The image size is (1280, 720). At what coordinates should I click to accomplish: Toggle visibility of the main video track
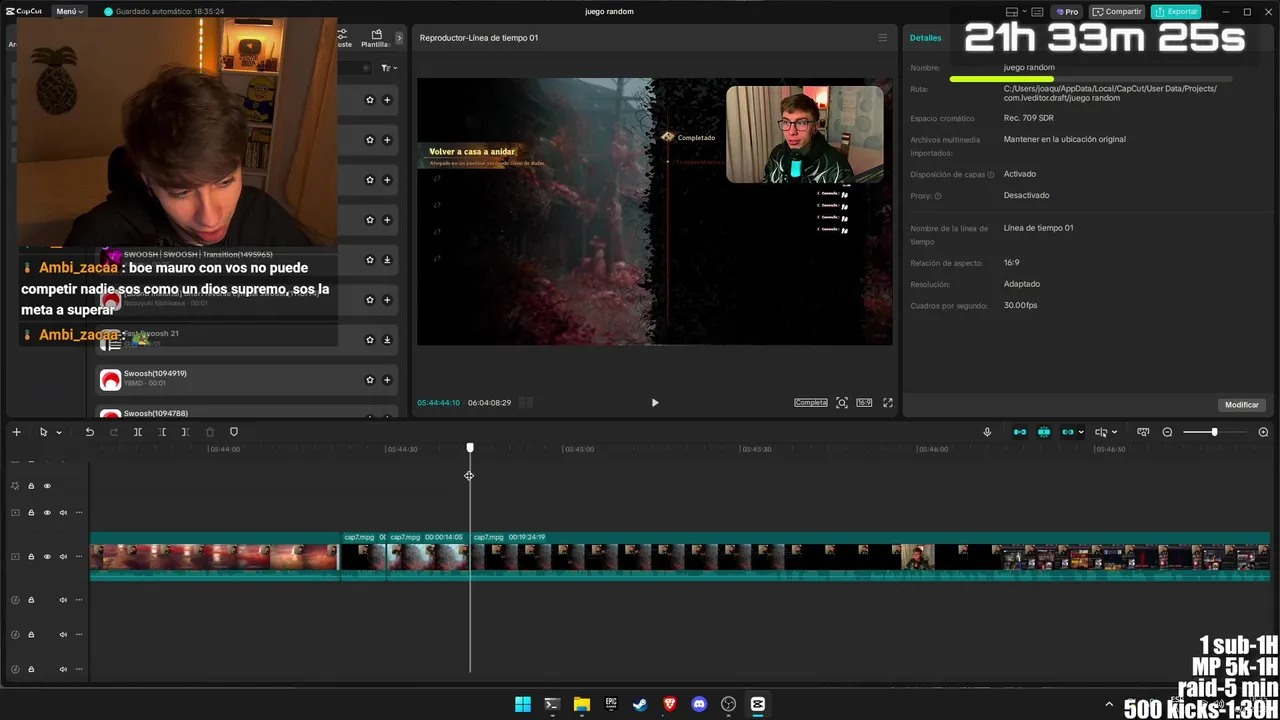tap(47, 557)
